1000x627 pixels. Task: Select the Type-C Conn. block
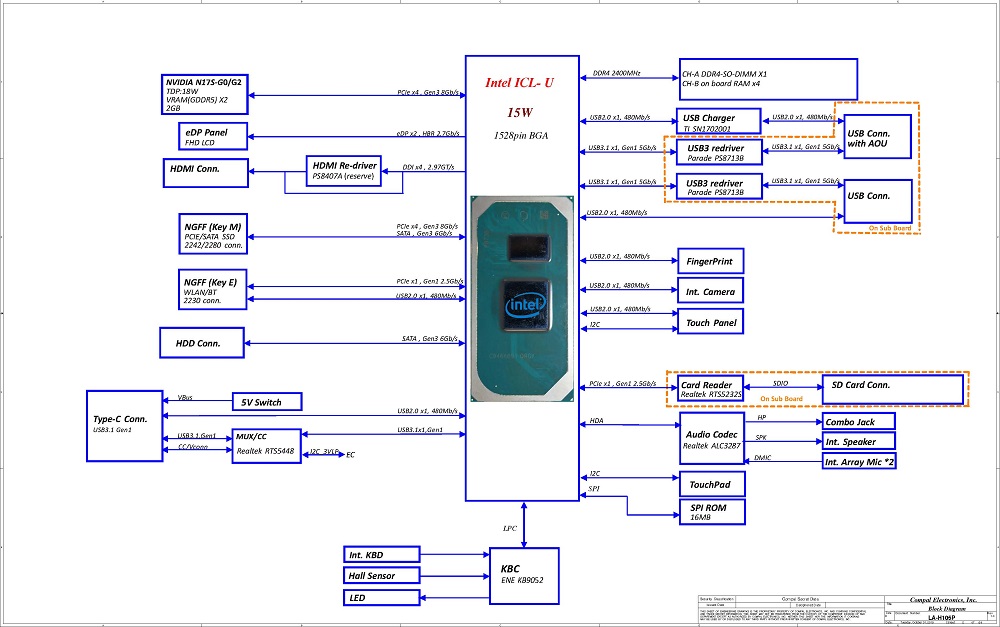124,426
